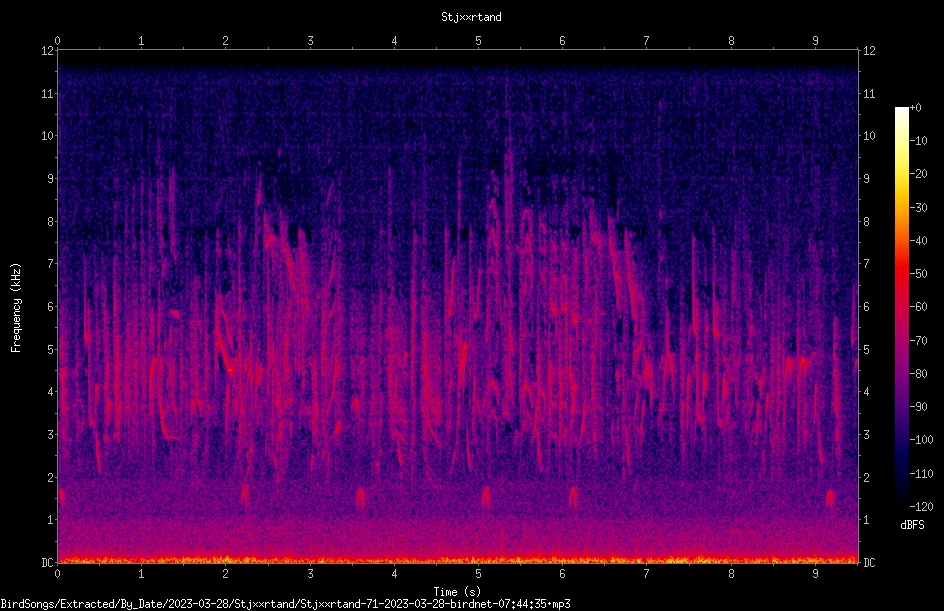
Task: Click the dBFS colorbar label
Action: coord(912,525)
